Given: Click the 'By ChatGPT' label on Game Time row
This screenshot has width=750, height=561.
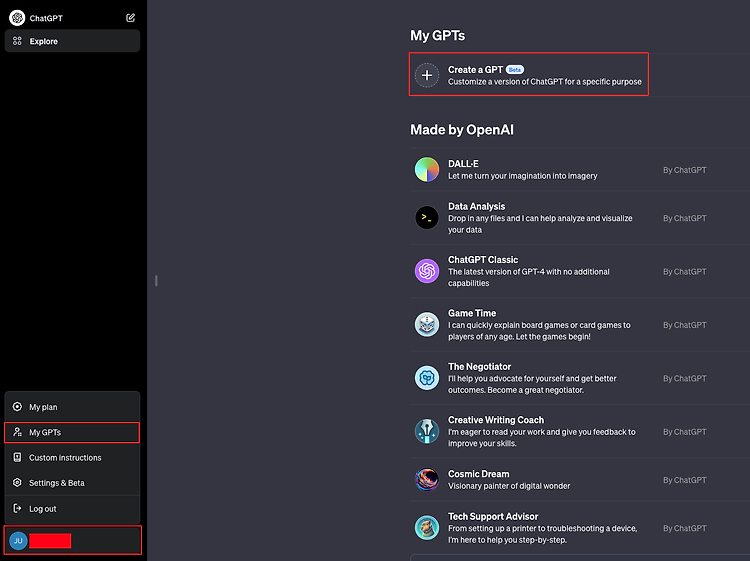Looking at the screenshot, I should (684, 325).
